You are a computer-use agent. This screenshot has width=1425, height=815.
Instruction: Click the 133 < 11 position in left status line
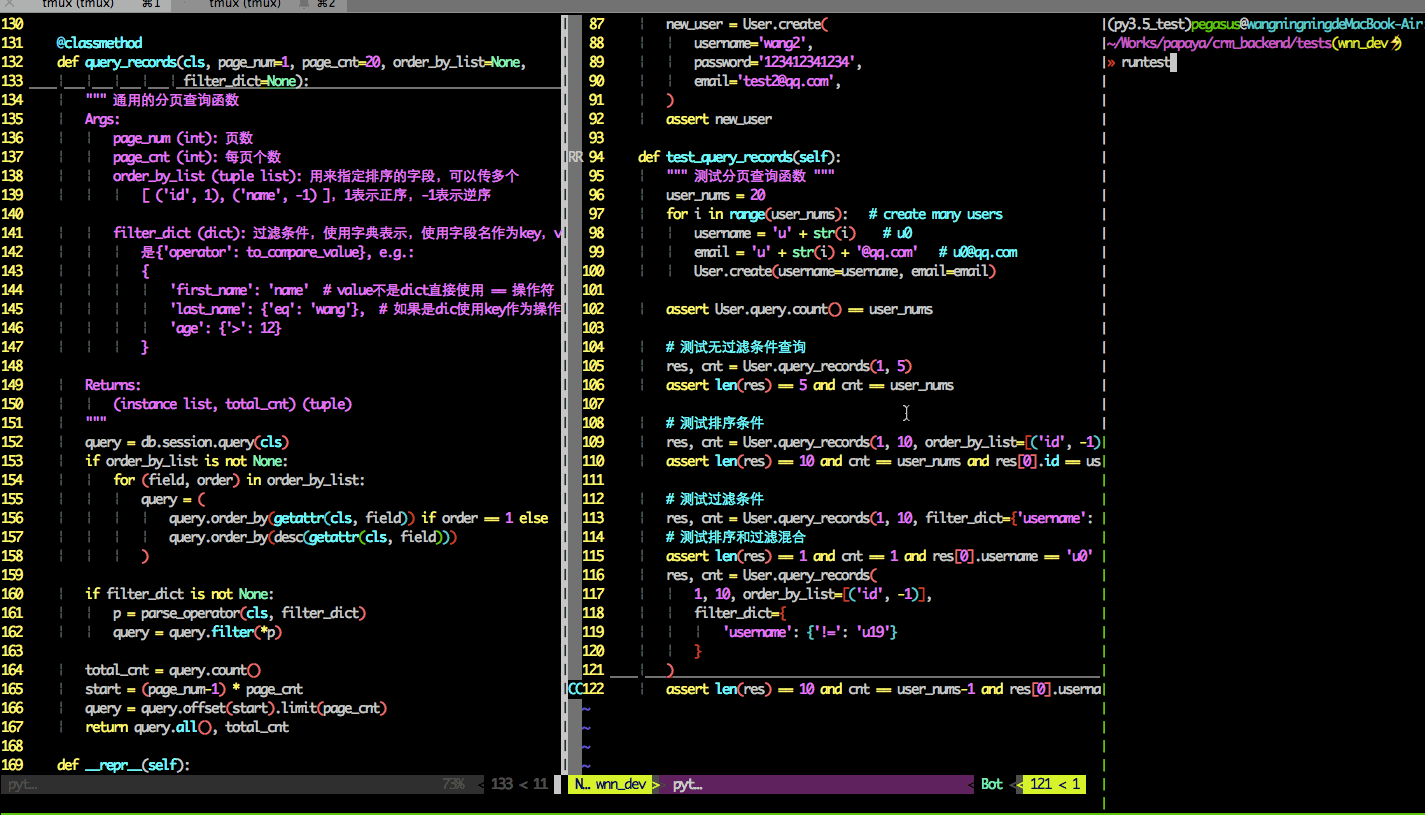pos(519,785)
